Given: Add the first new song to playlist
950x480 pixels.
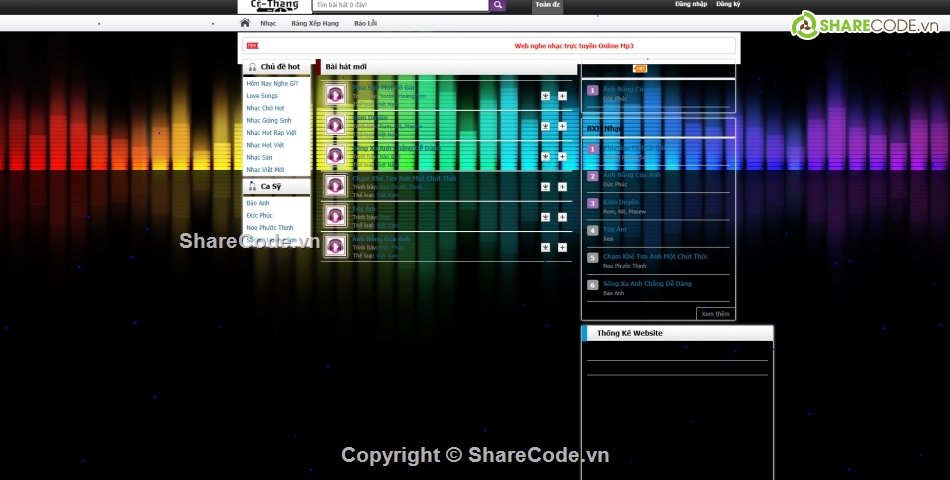Looking at the screenshot, I should pyautogui.click(x=562, y=96).
